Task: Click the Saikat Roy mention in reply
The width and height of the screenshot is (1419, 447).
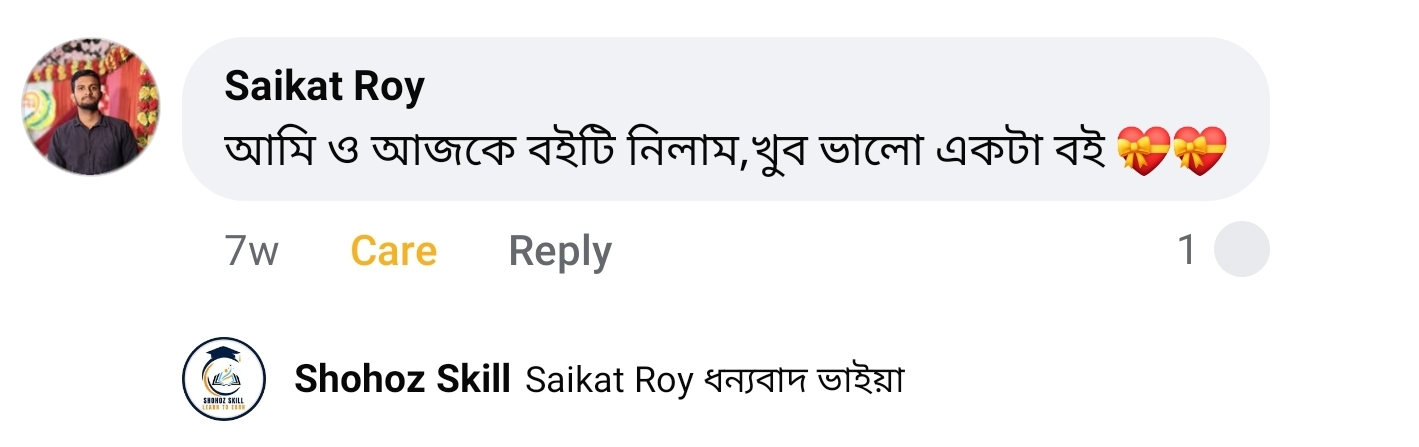Action: 607,381
